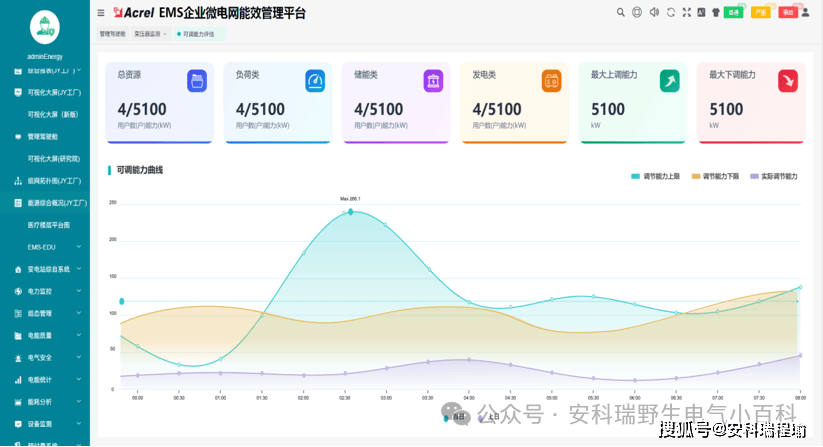Click the Max 266.1 peak point on chart
The width and height of the screenshot is (823, 447).
tap(351, 212)
